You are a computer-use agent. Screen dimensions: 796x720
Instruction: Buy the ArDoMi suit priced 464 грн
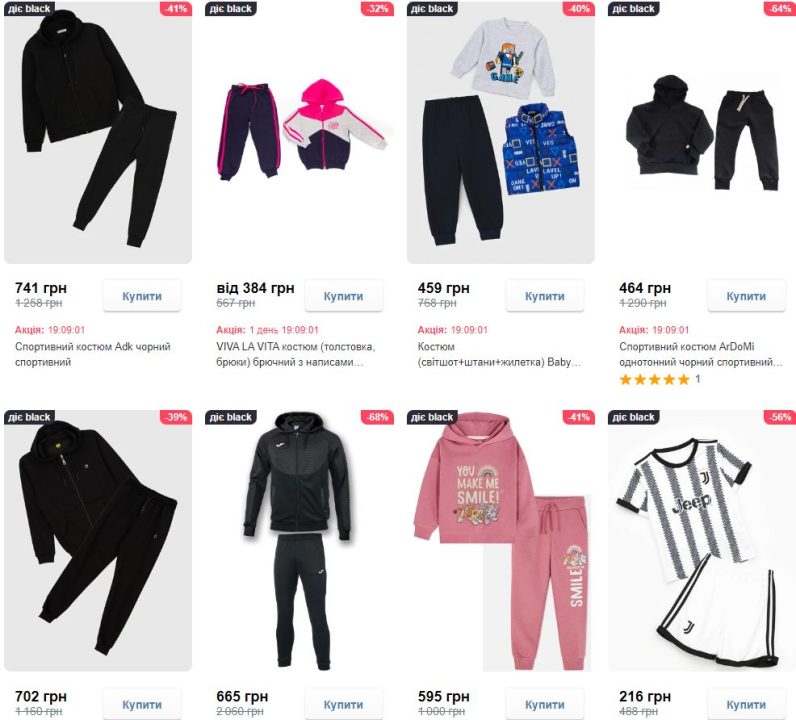(x=746, y=296)
